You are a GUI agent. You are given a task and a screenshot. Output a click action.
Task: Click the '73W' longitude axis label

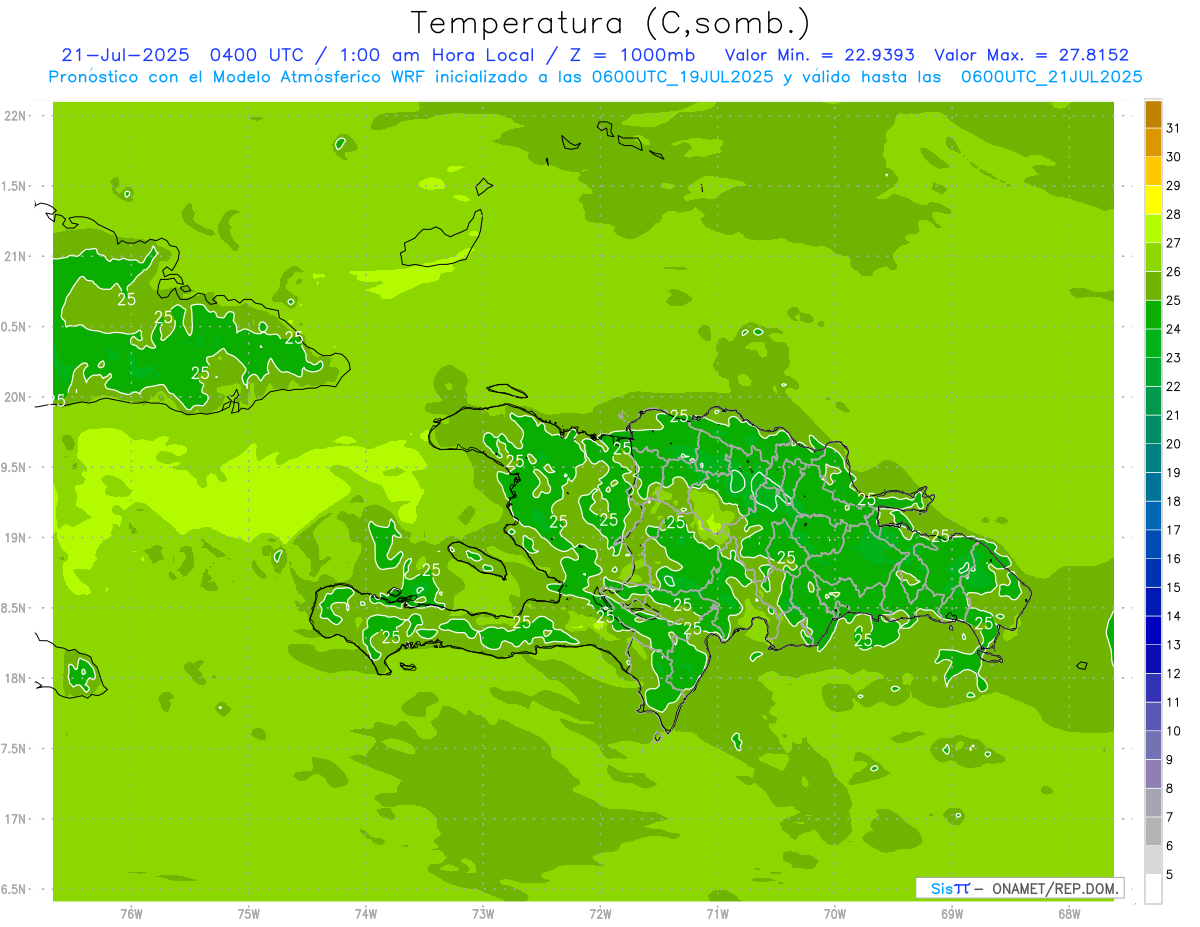point(483,914)
